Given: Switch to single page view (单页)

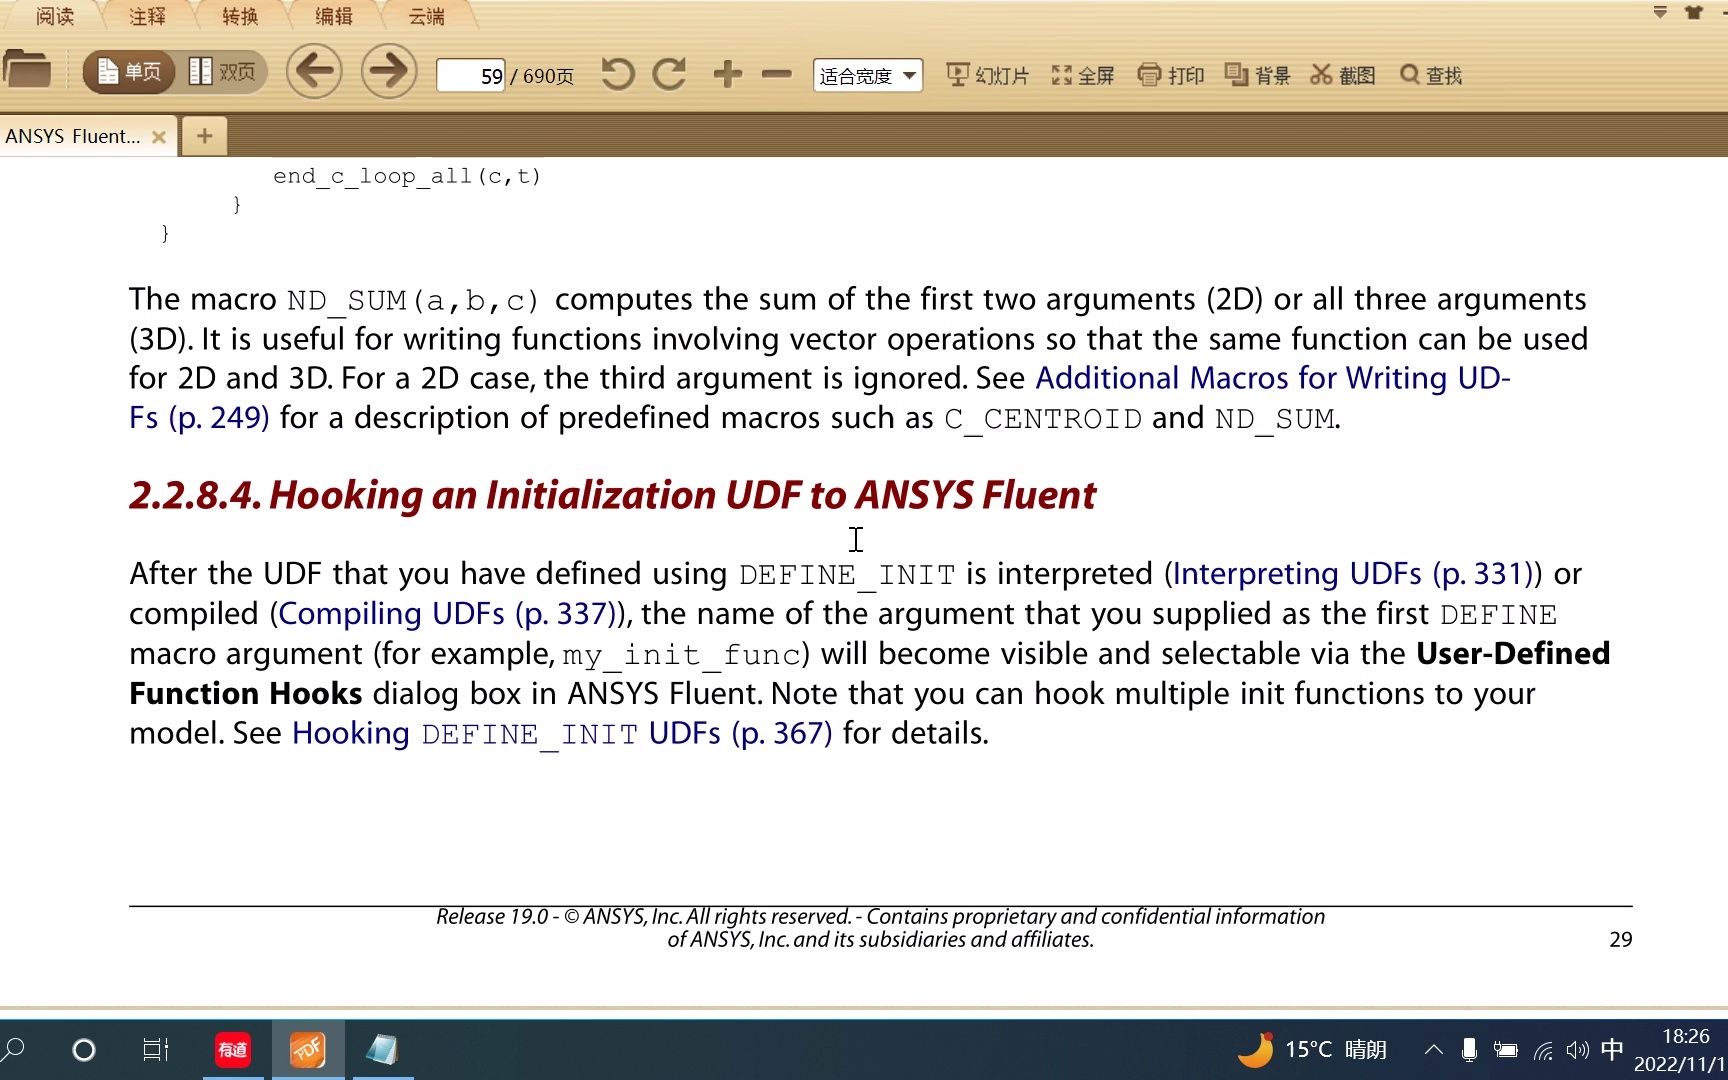Looking at the screenshot, I should [x=130, y=72].
